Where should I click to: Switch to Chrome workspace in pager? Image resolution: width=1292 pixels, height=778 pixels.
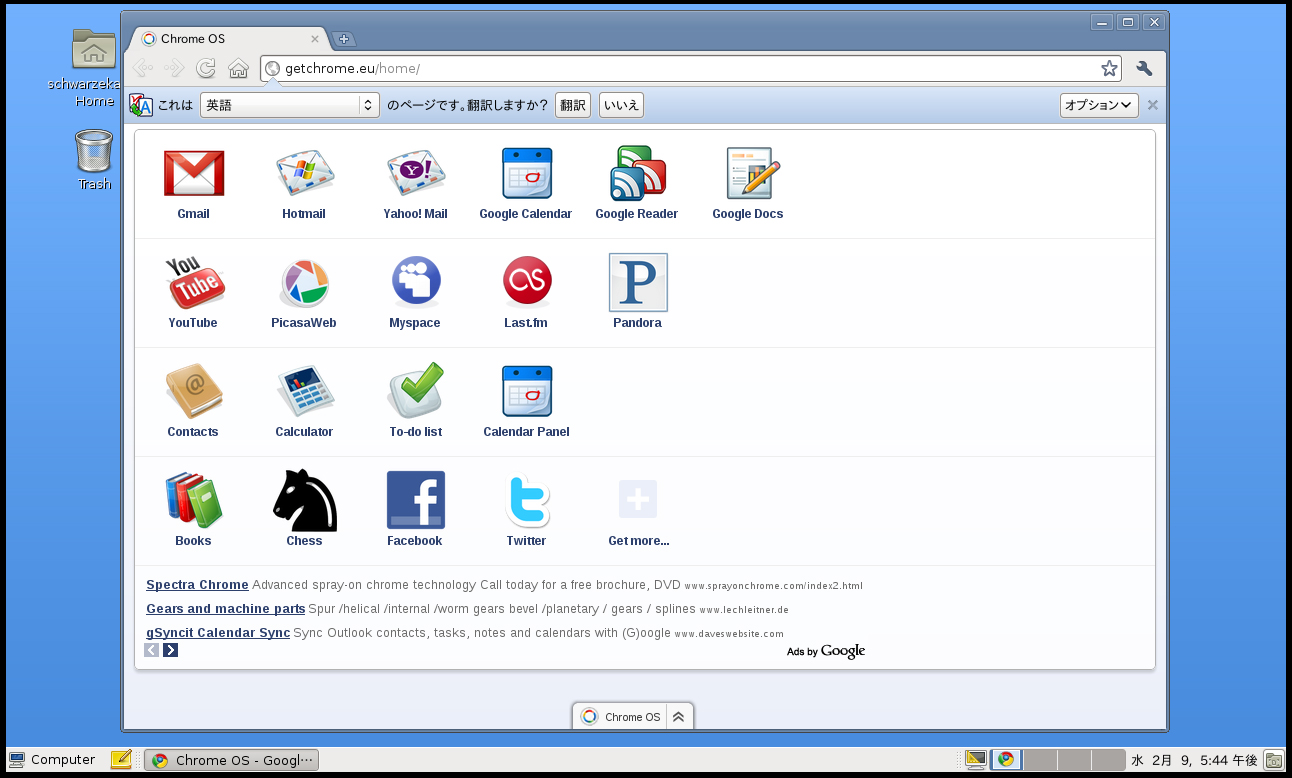(1006, 760)
